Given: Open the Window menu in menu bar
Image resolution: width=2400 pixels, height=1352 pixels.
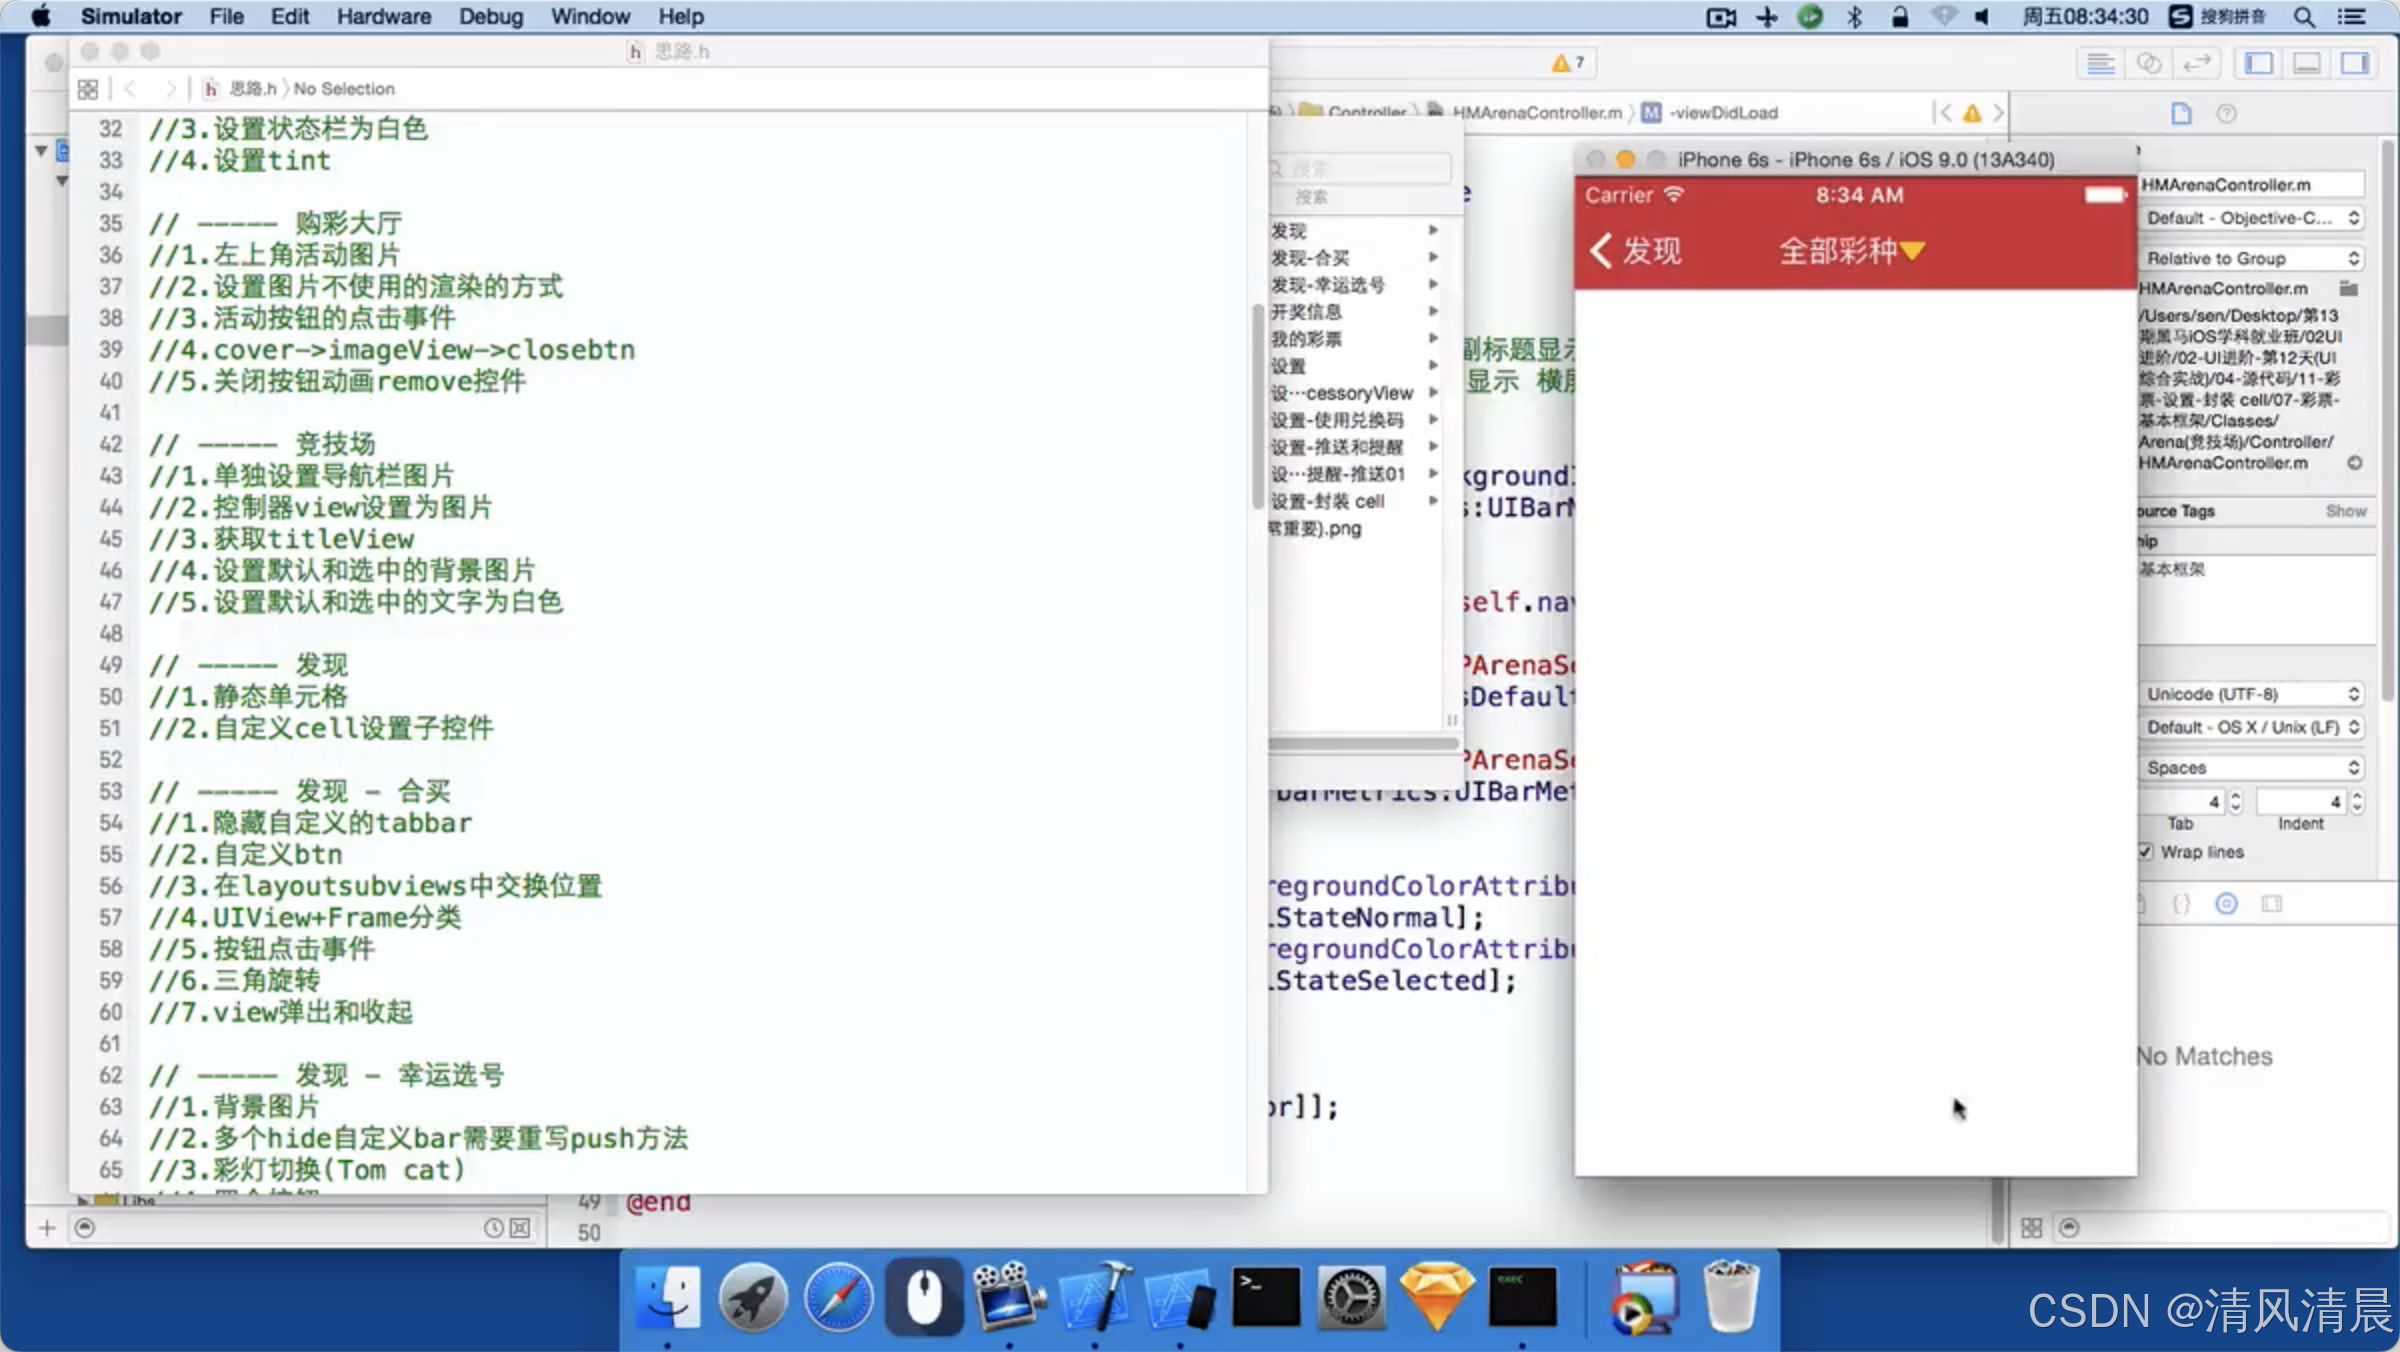Looking at the screenshot, I should point(590,17).
